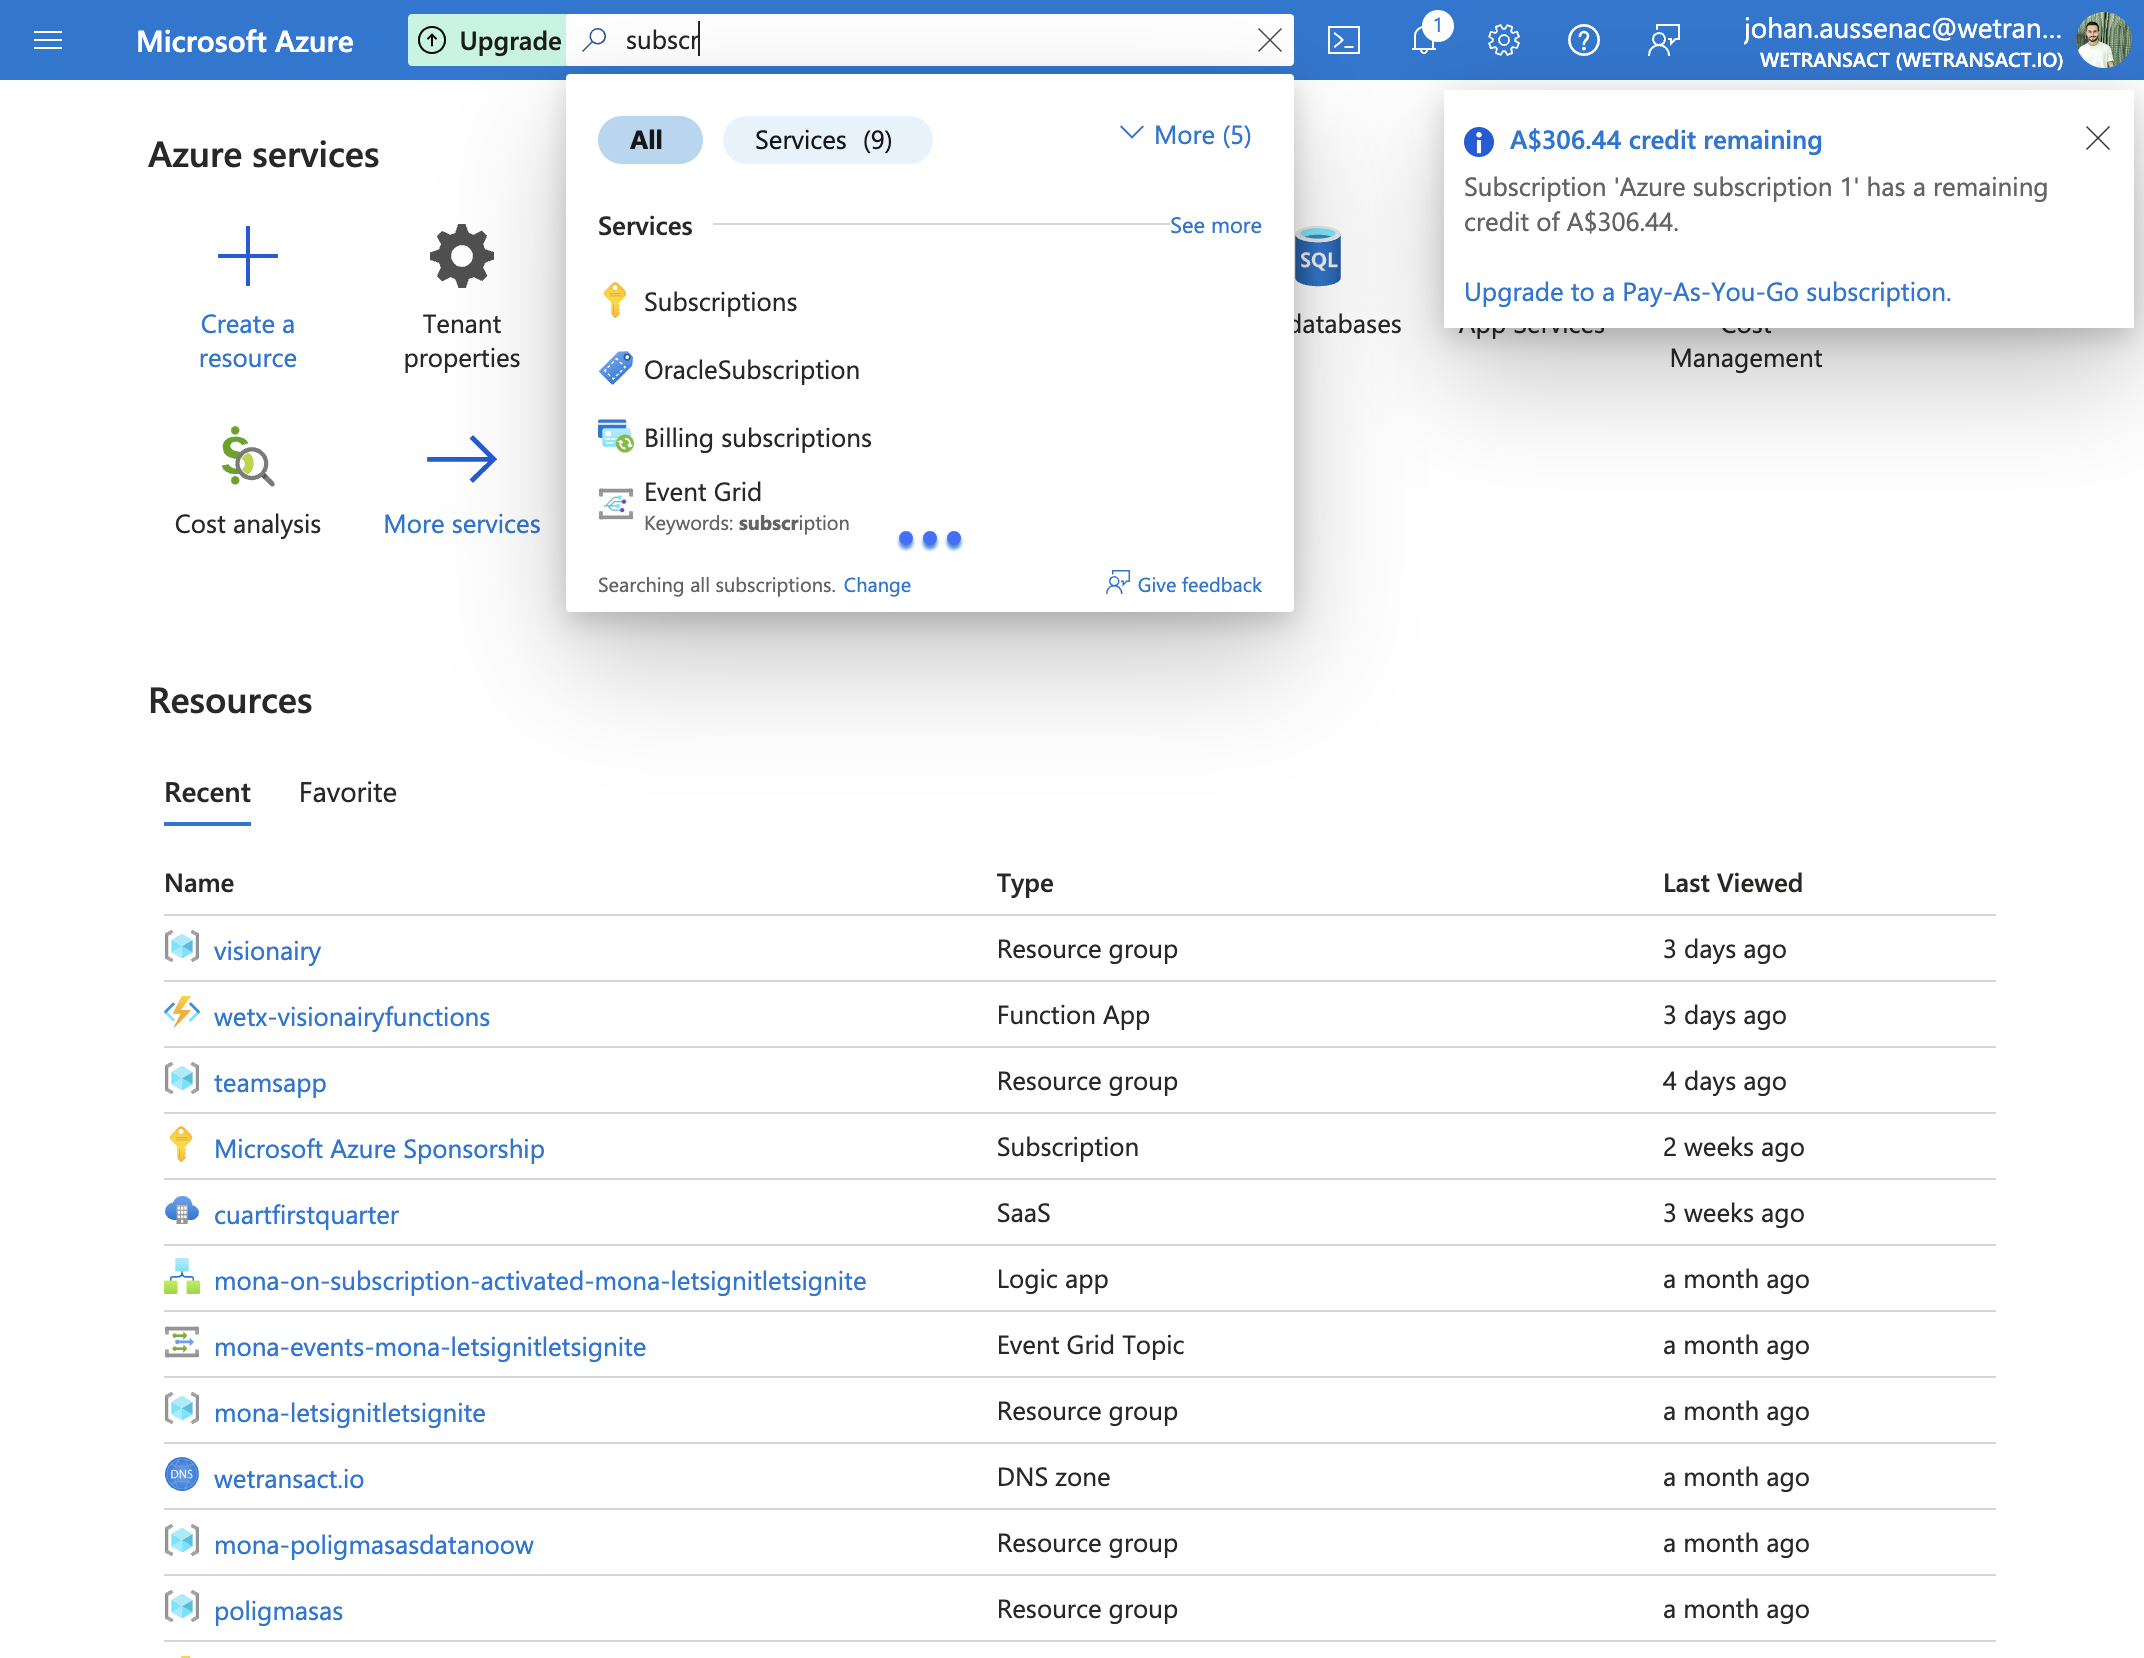Launch Cloud Shell from the top bar
The height and width of the screenshot is (1658, 2144).
1343,40
